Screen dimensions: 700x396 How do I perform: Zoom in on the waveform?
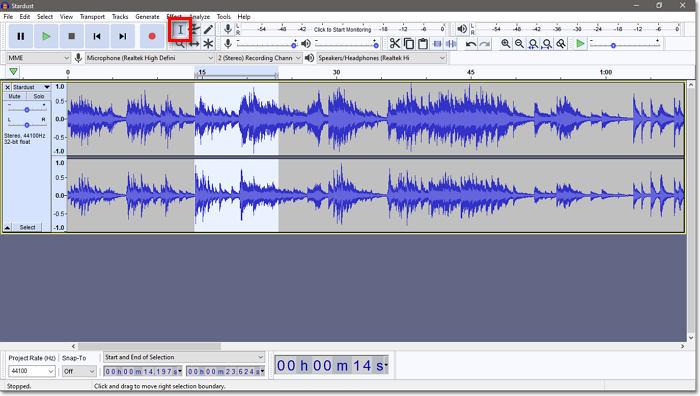click(x=505, y=43)
